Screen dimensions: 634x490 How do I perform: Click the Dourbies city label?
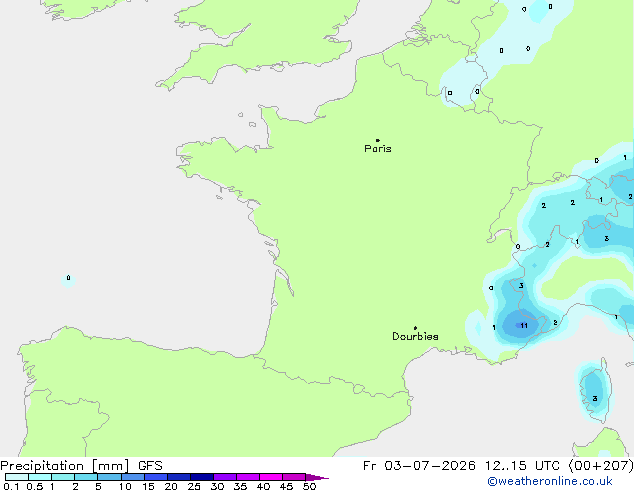click(x=415, y=336)
